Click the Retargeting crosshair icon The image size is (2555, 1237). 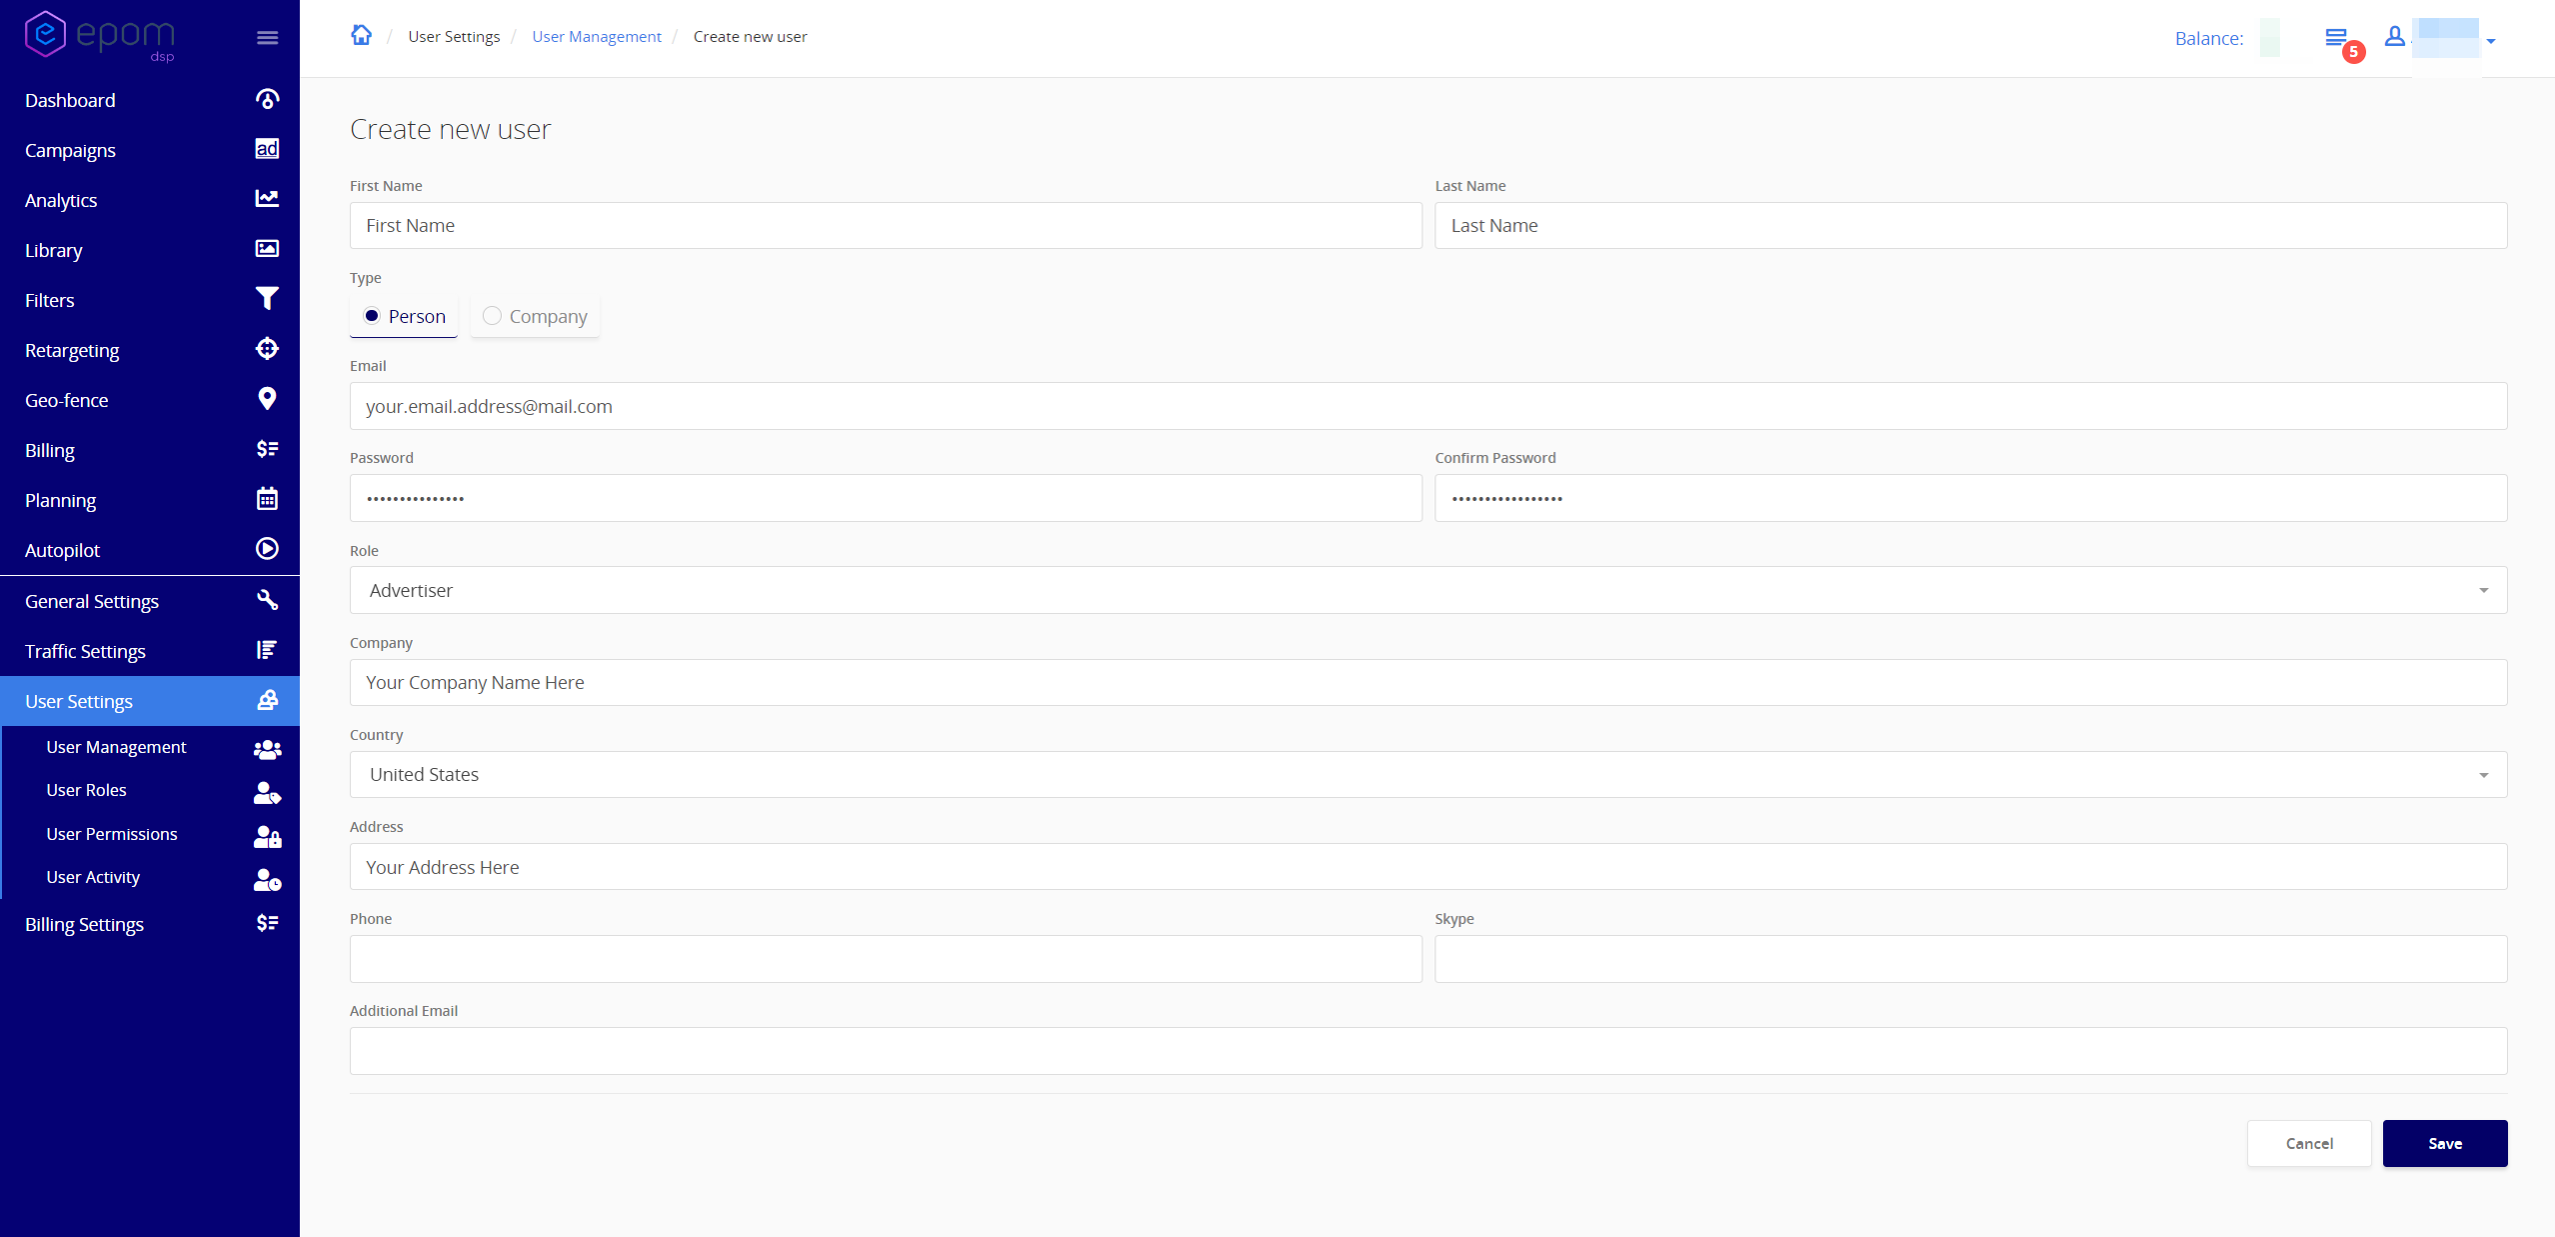pyautogui.click(x=267, y=349)
